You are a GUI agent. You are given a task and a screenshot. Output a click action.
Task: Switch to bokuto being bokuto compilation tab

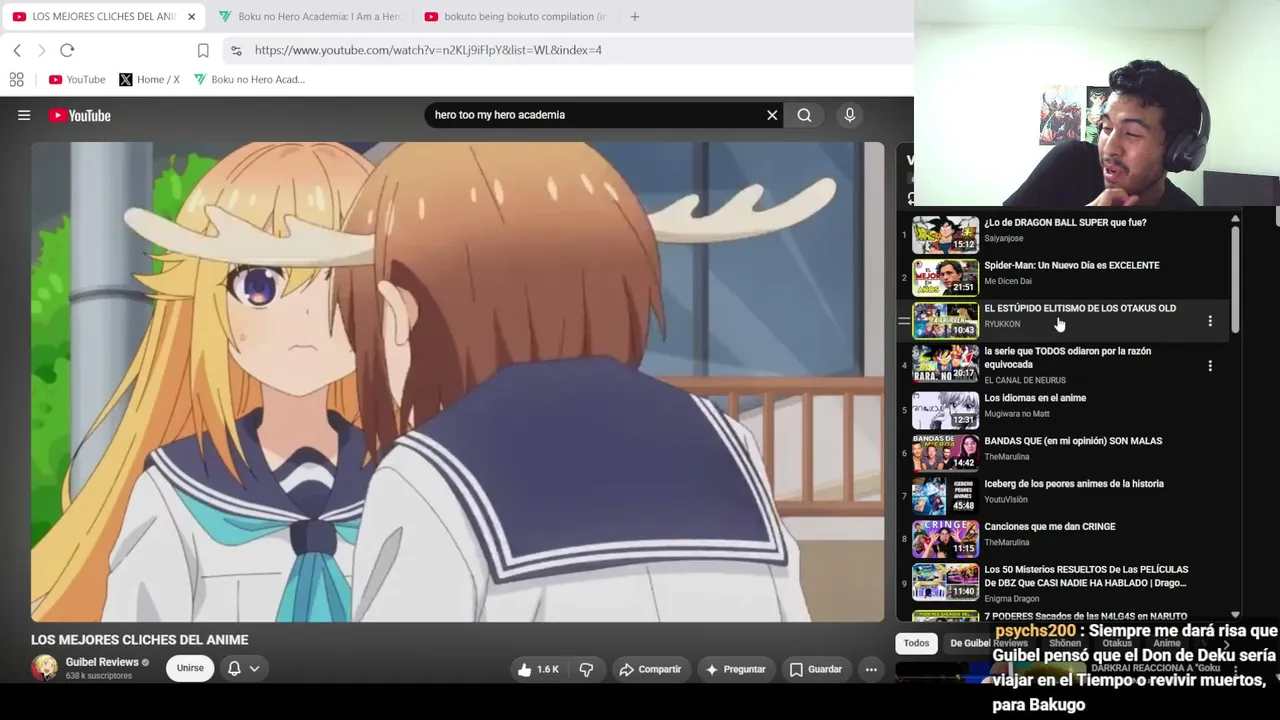point(516,16)
